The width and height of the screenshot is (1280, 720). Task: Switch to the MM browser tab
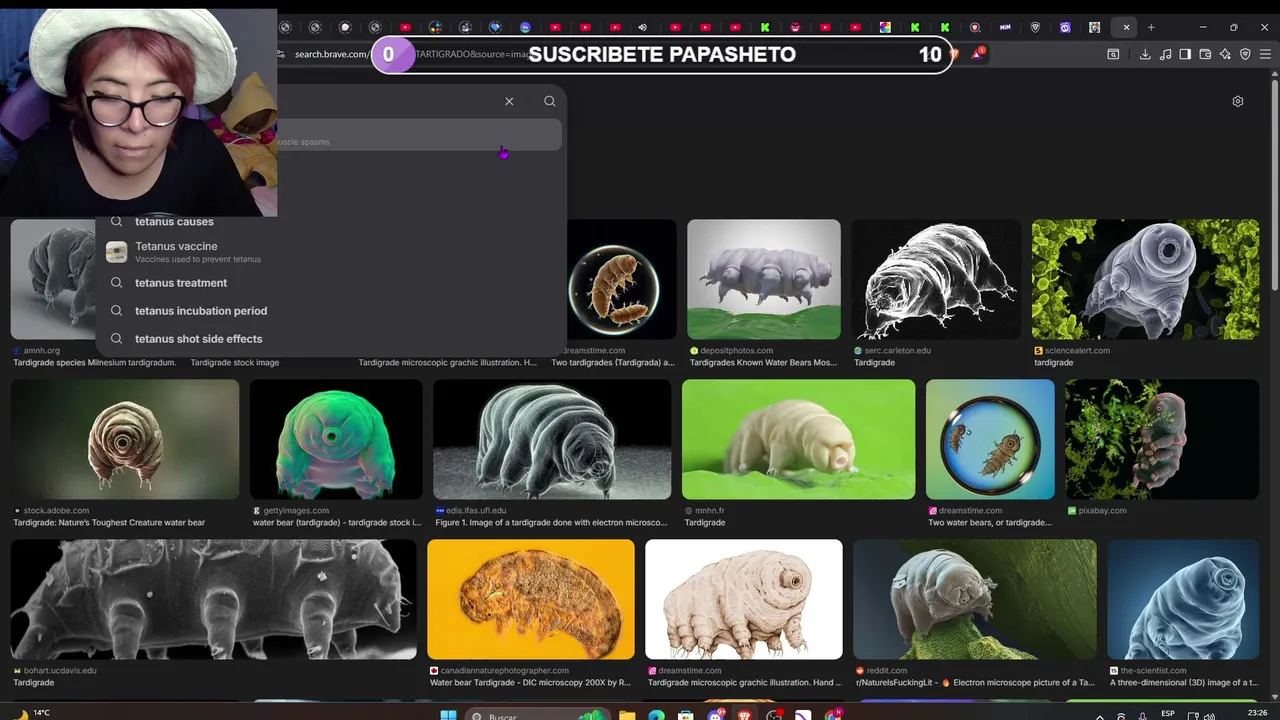point(1005,27)
